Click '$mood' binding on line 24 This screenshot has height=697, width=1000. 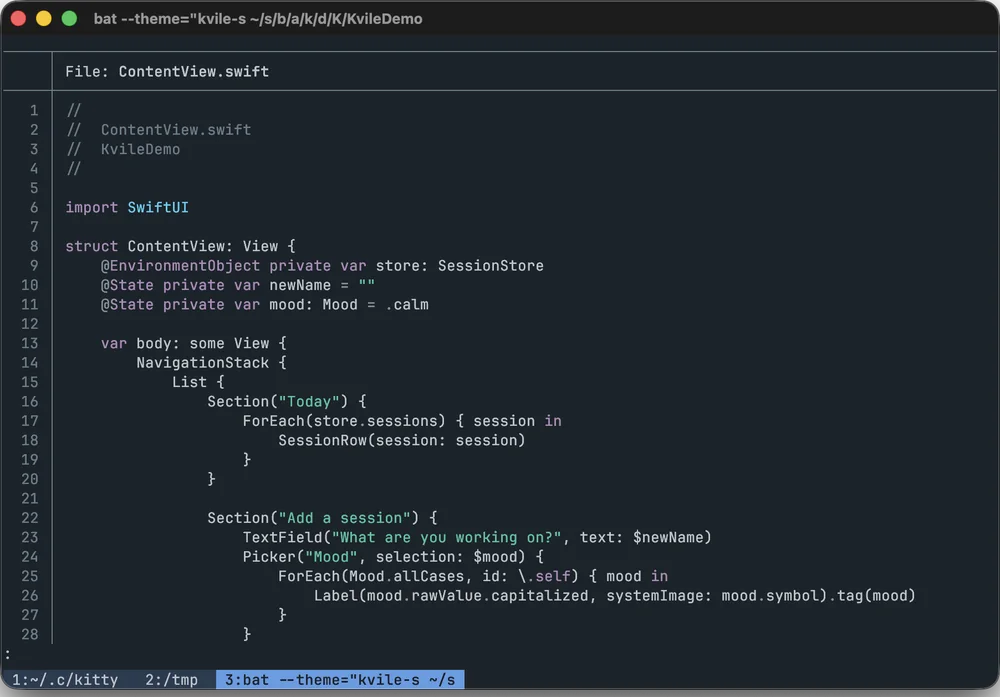495,557
